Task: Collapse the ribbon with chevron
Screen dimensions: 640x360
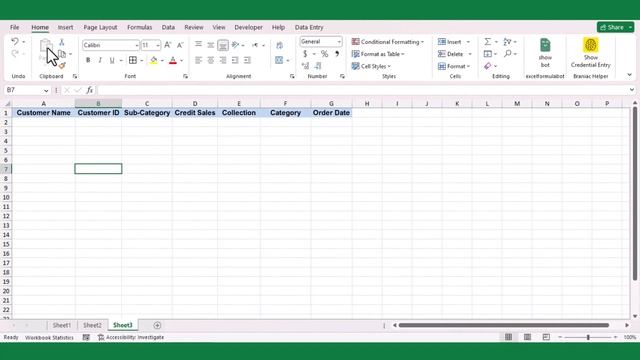Action: 629,75
